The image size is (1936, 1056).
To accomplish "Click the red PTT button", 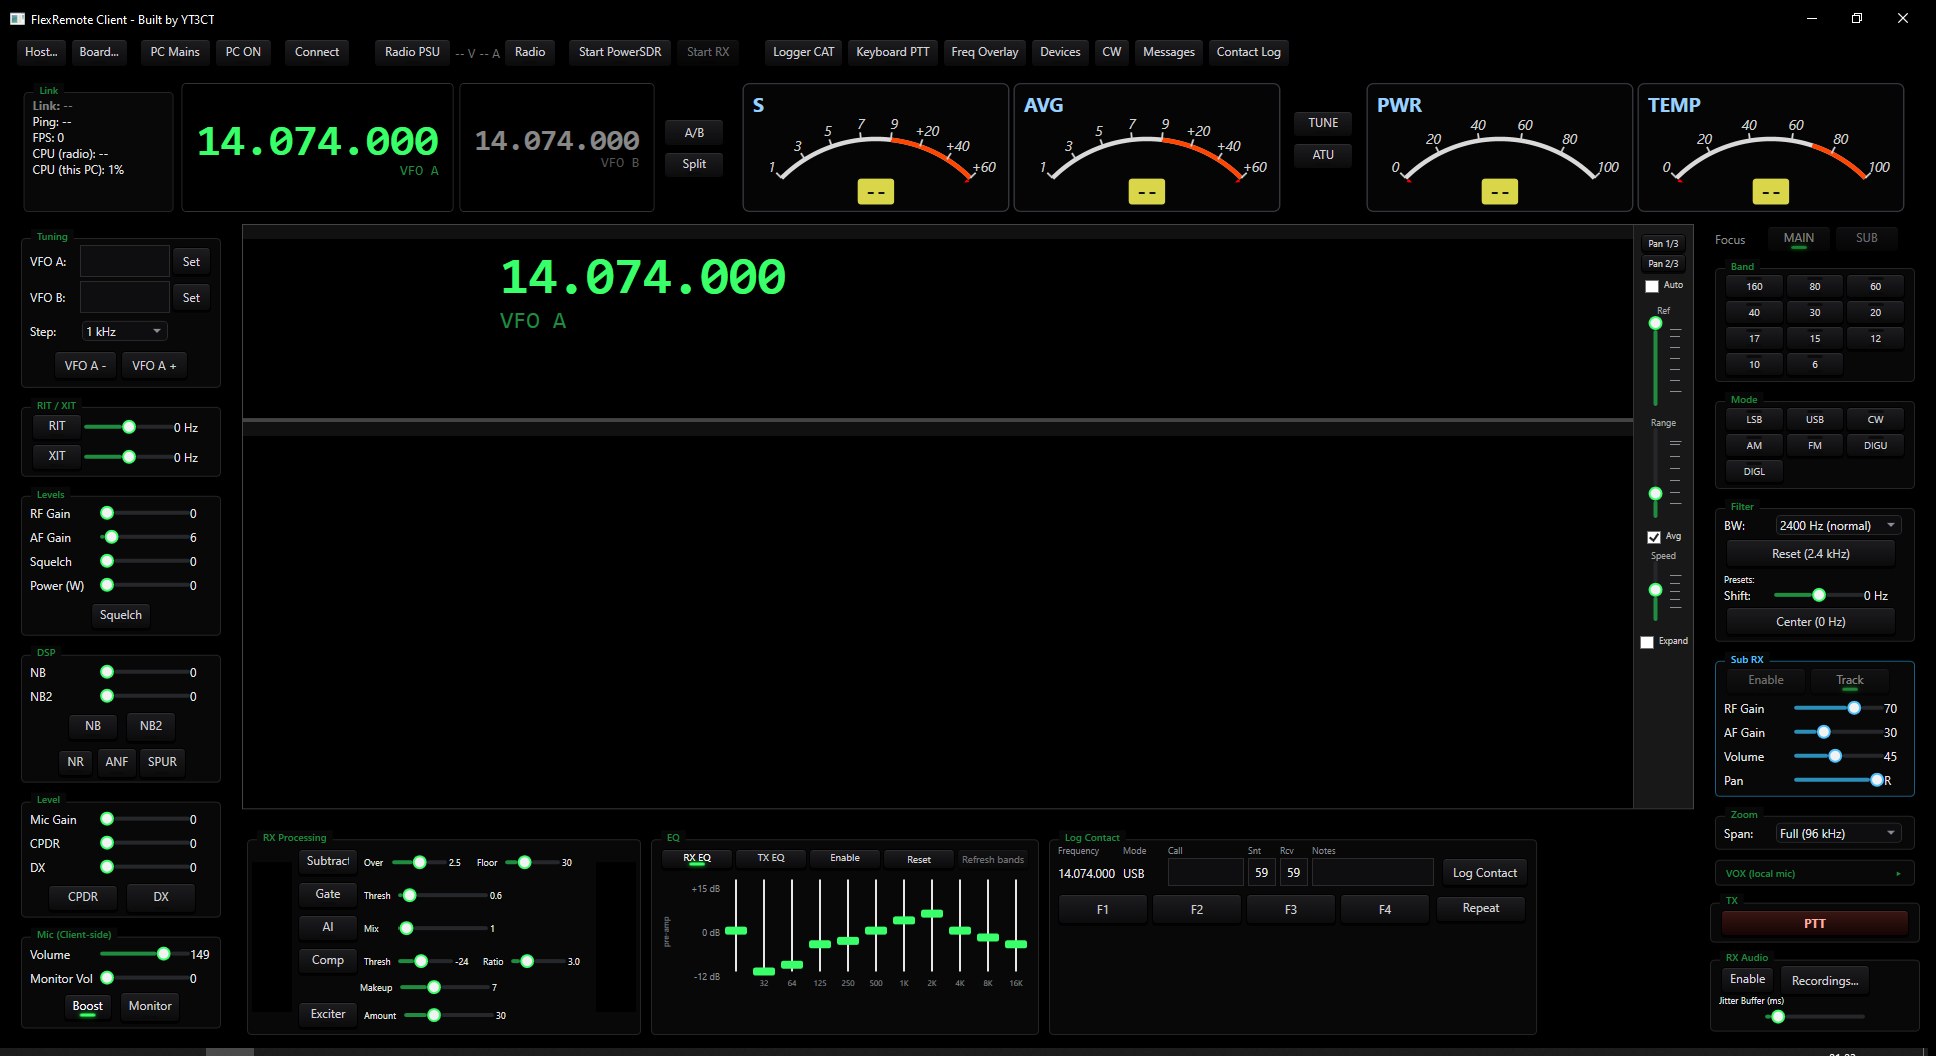I will pos(1814,923).
